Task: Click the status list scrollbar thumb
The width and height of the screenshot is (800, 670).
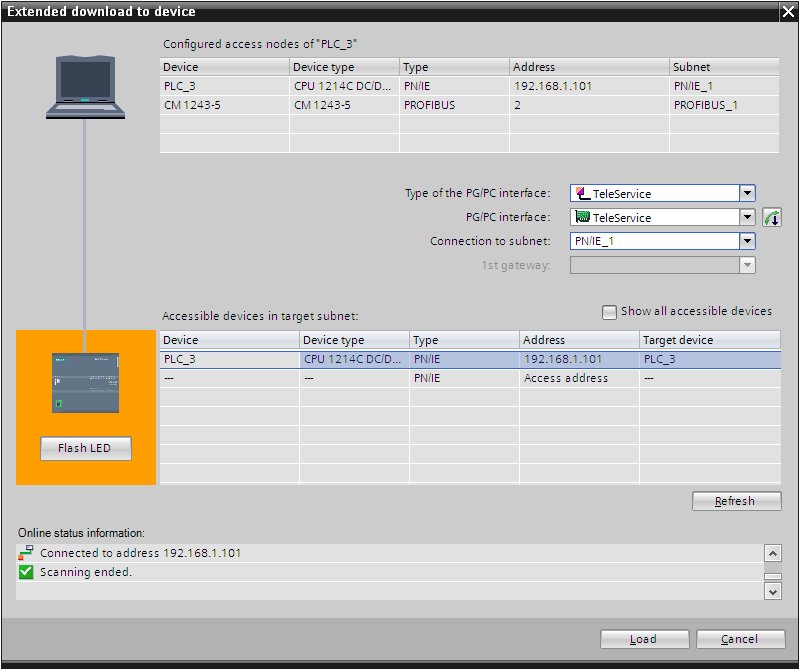Action: coord(773,577)
